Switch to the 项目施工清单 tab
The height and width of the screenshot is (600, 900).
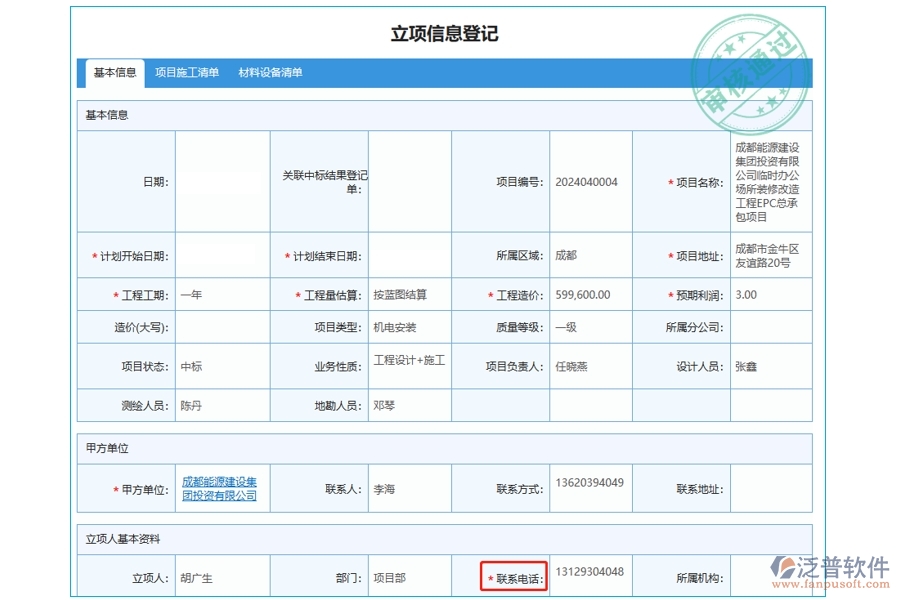click(186, 72)
